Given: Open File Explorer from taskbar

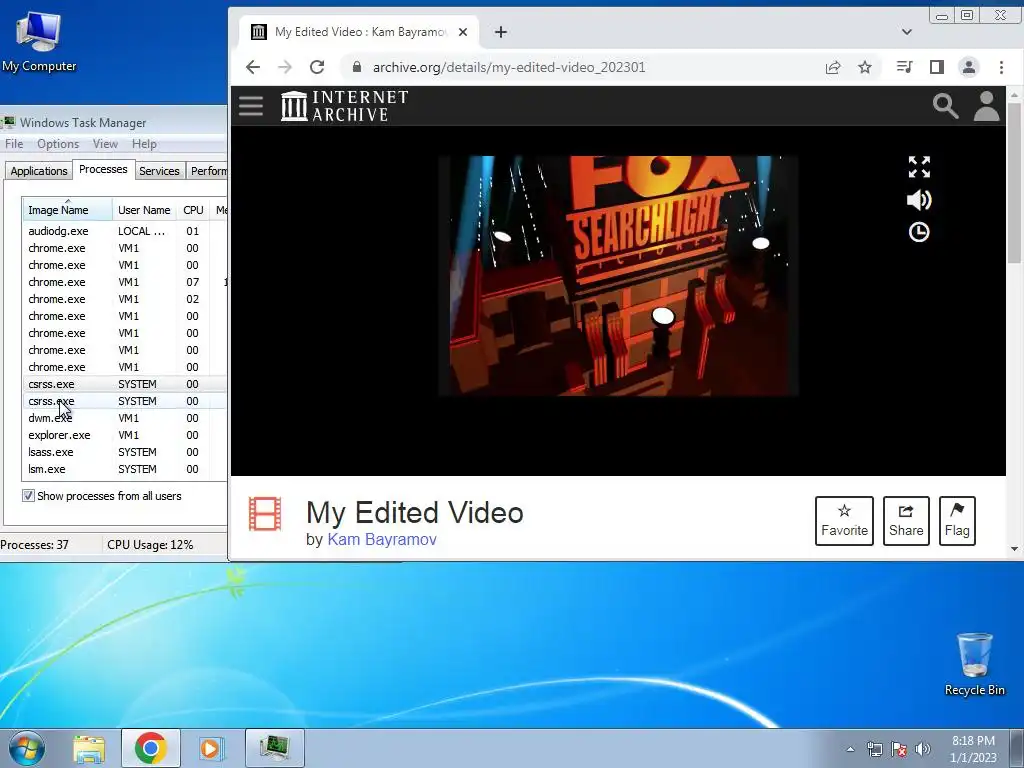Looking at the screenshot, I should click(x=89, y=748).
